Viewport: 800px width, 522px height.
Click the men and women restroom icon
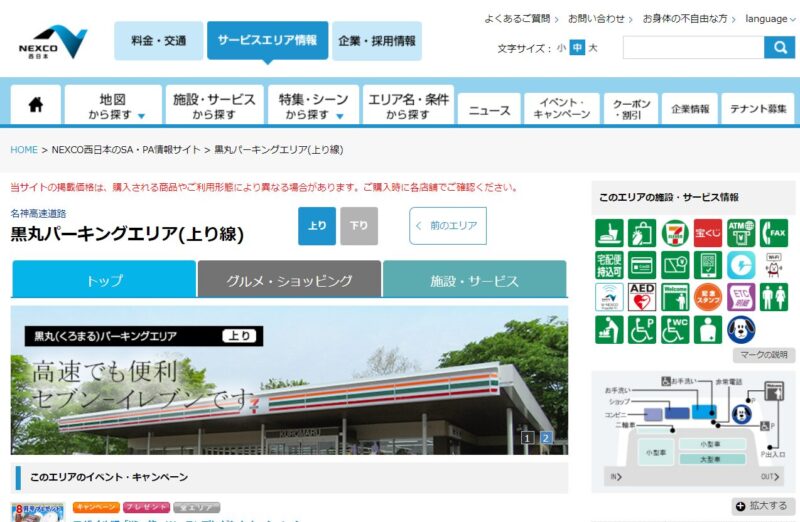pos(774,297)
